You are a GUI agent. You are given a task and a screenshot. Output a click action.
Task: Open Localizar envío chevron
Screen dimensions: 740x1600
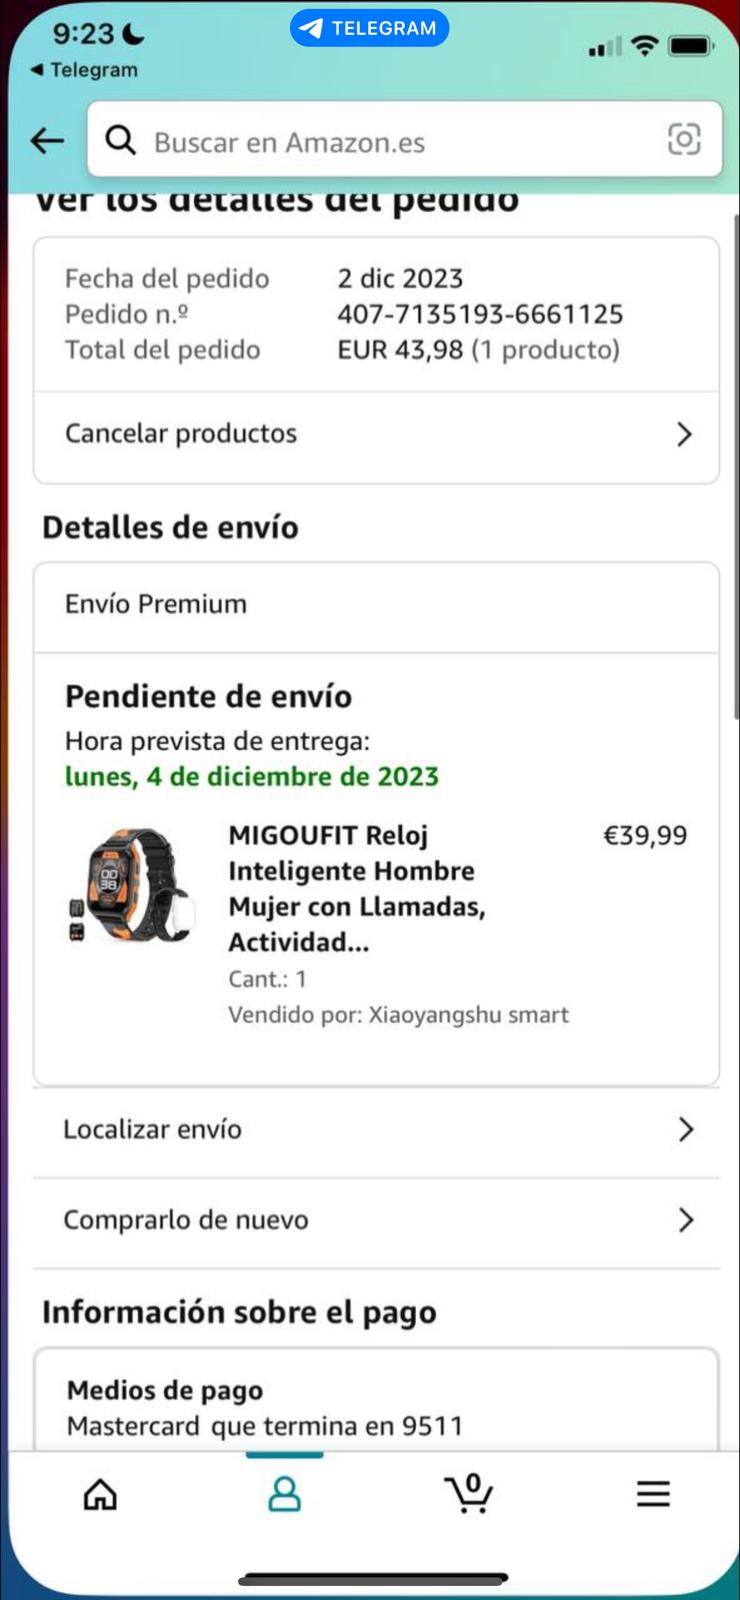685,1129
